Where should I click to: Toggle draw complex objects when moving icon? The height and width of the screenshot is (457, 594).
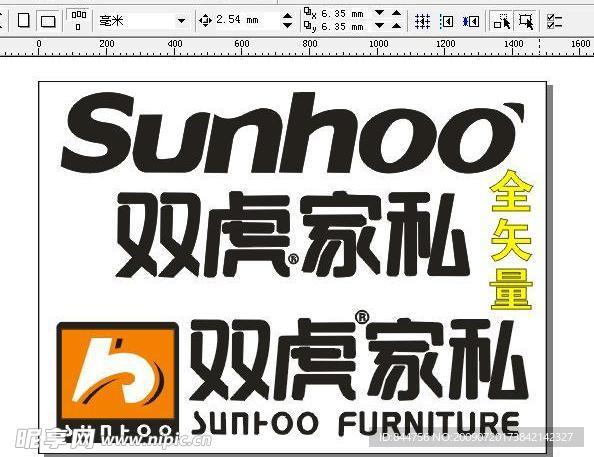pos(502,21)
